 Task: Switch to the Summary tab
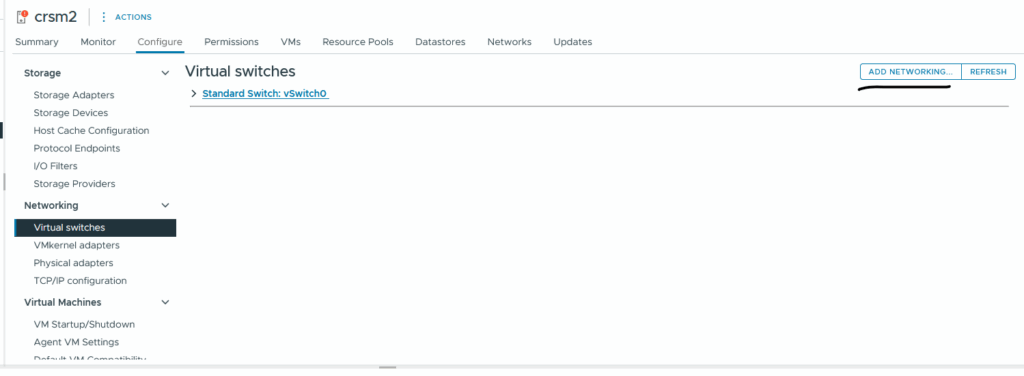(37, 42)
